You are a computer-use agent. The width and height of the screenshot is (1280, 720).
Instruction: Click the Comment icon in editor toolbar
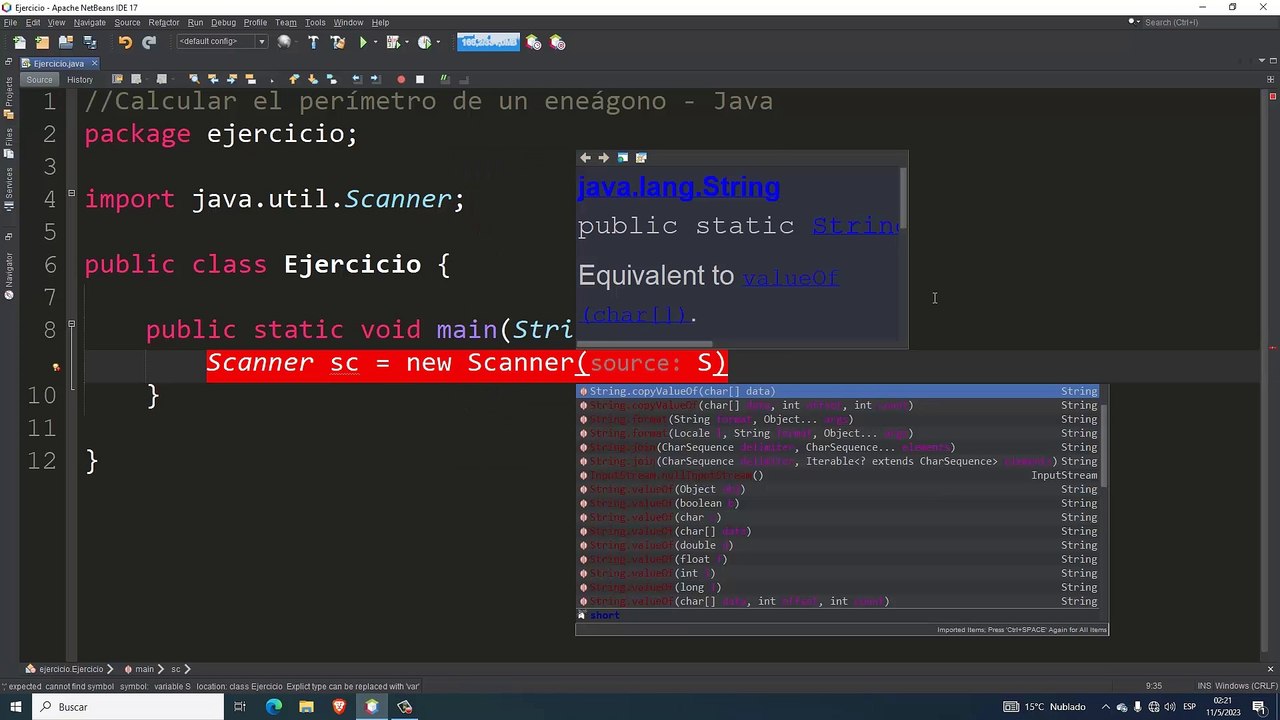tap(445, 79)
